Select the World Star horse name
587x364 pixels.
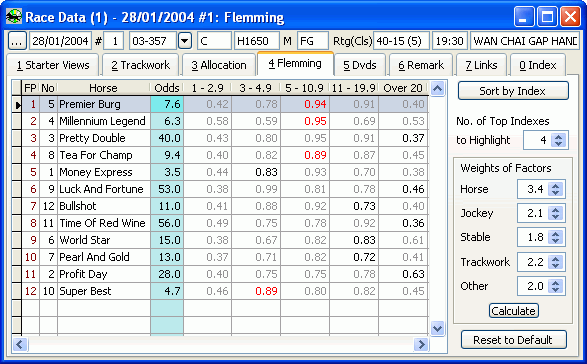click(85, 240)
